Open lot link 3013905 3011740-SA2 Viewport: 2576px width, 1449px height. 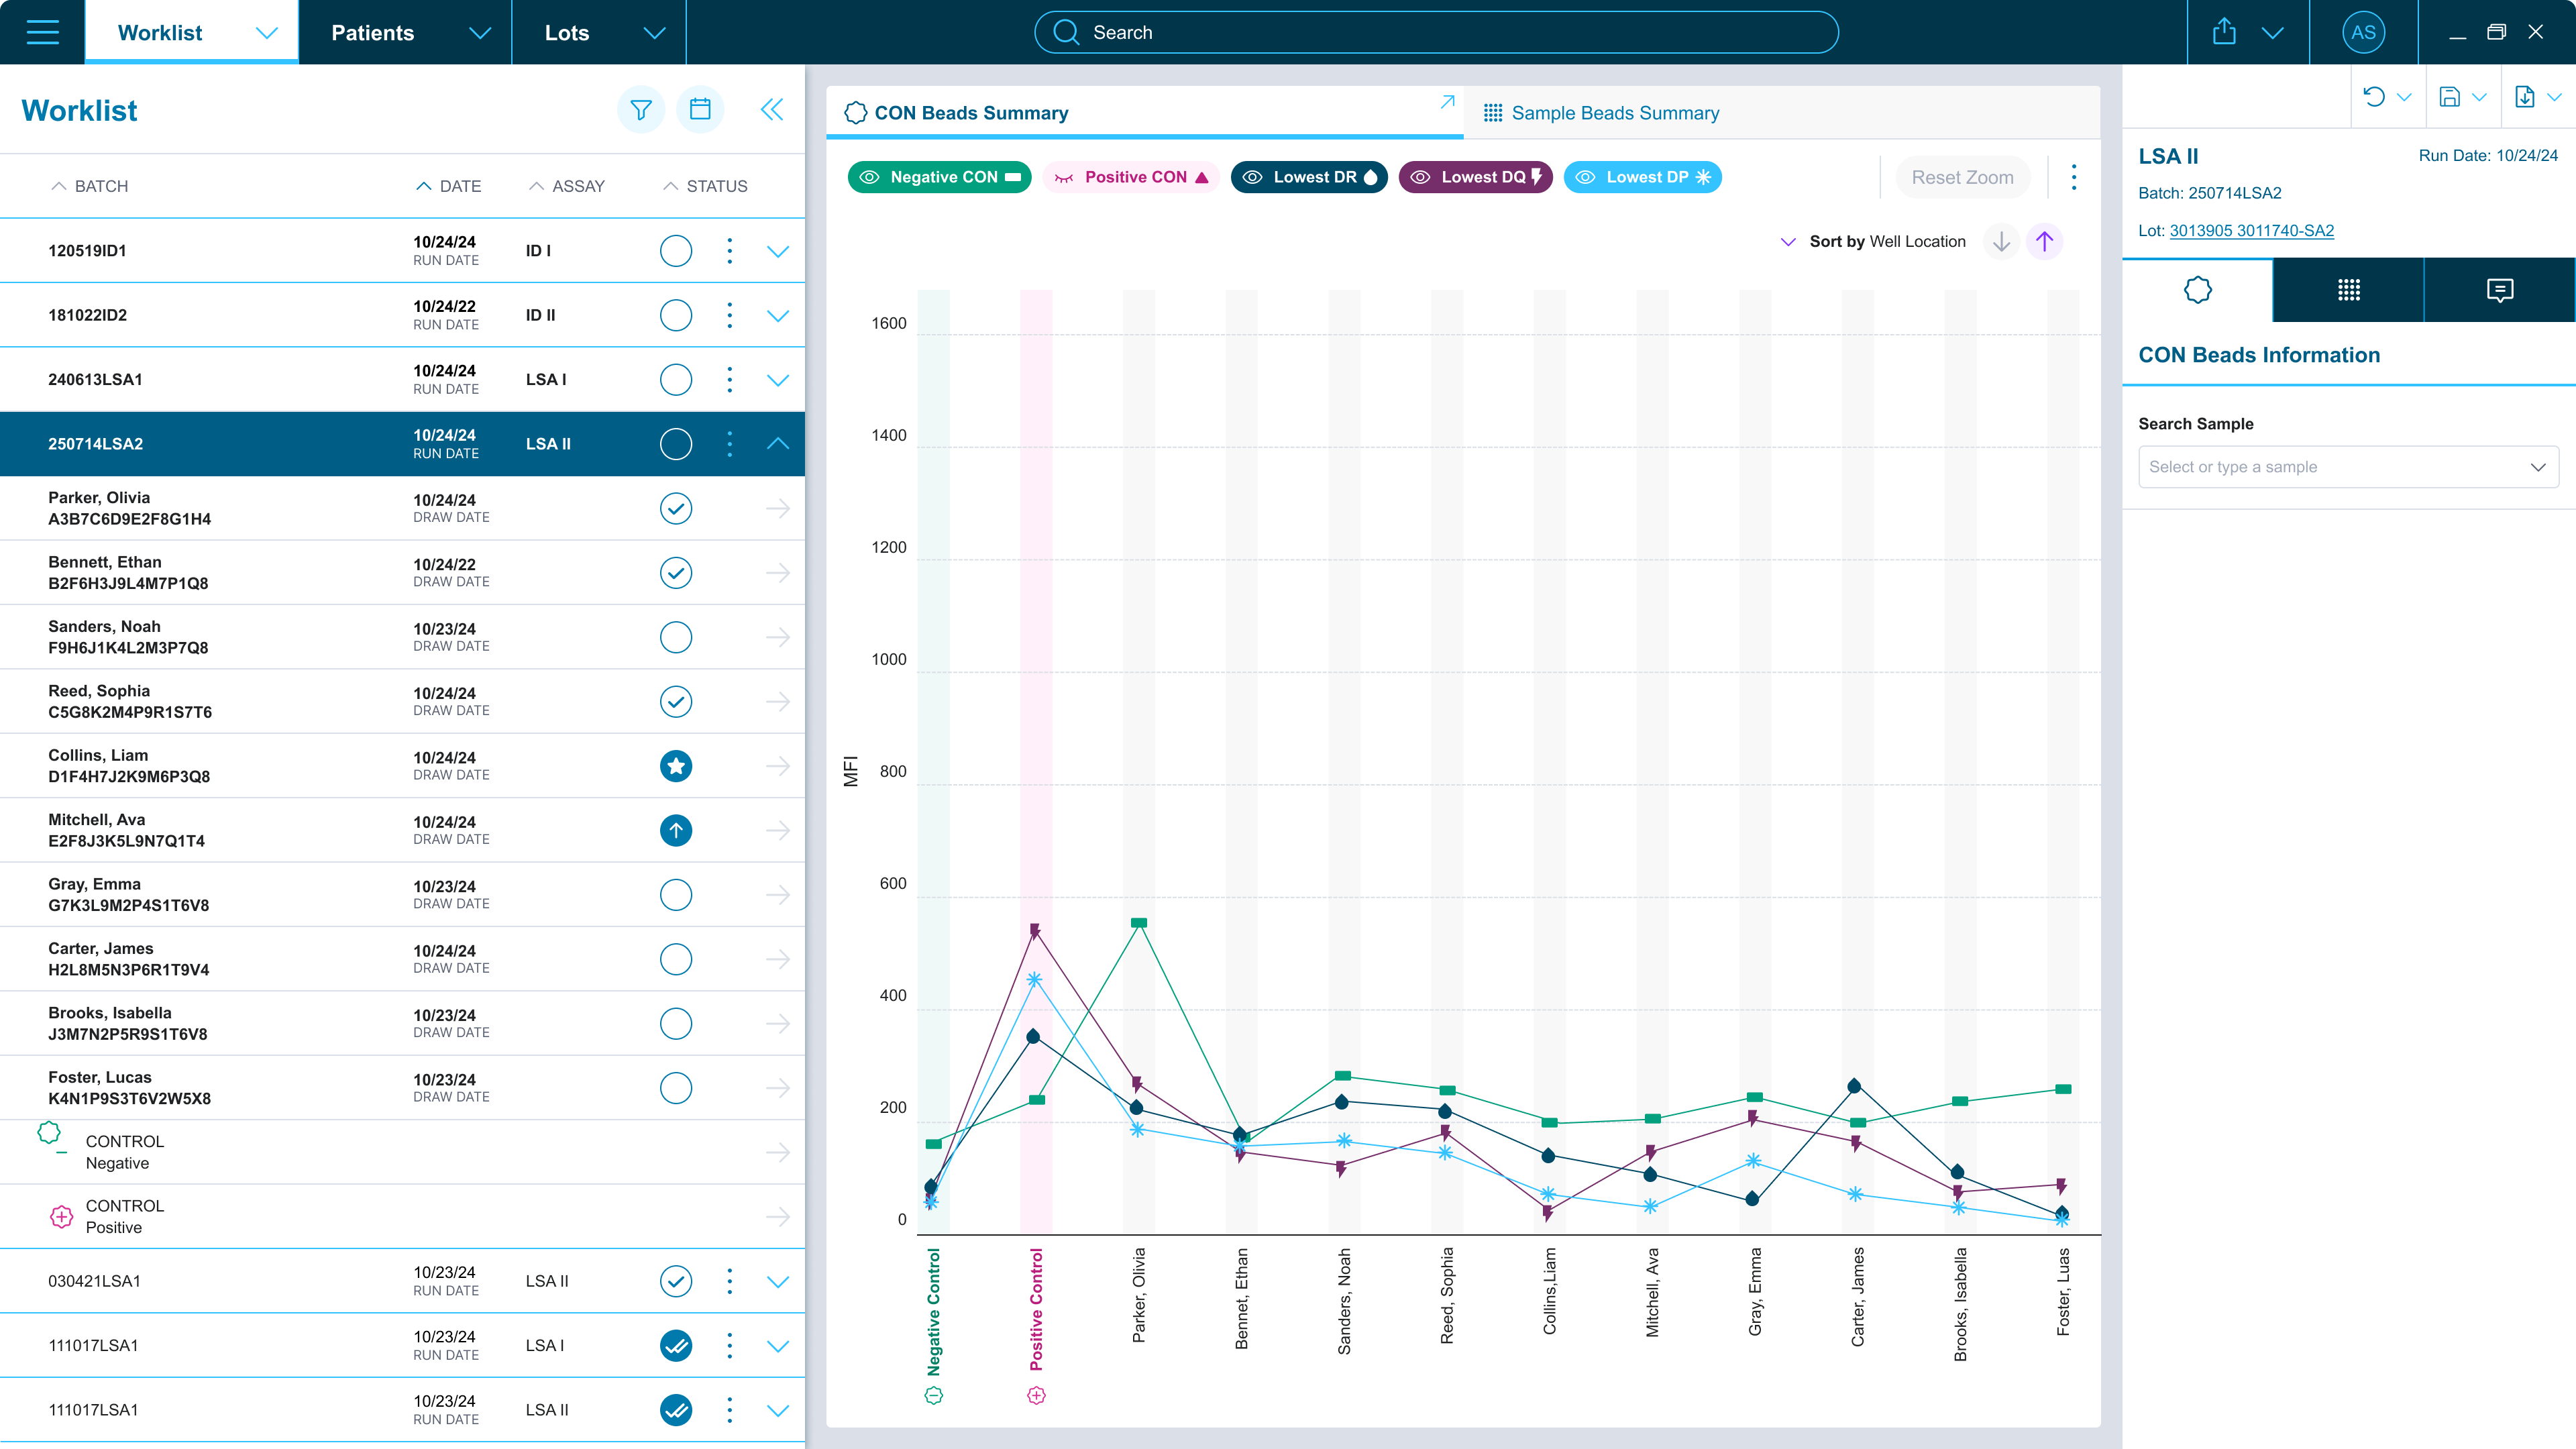click(2251, 230)
